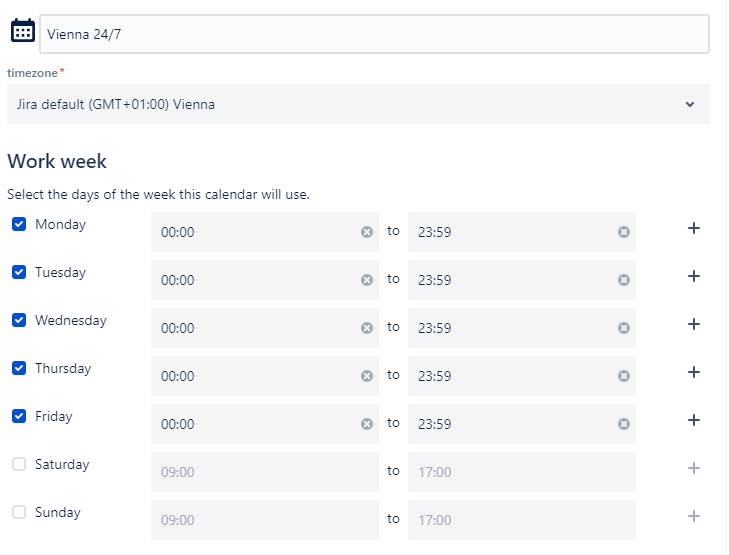Add another time range for Wednesday
The height and width of the screenshot is (555, 729).
point(694,324)
